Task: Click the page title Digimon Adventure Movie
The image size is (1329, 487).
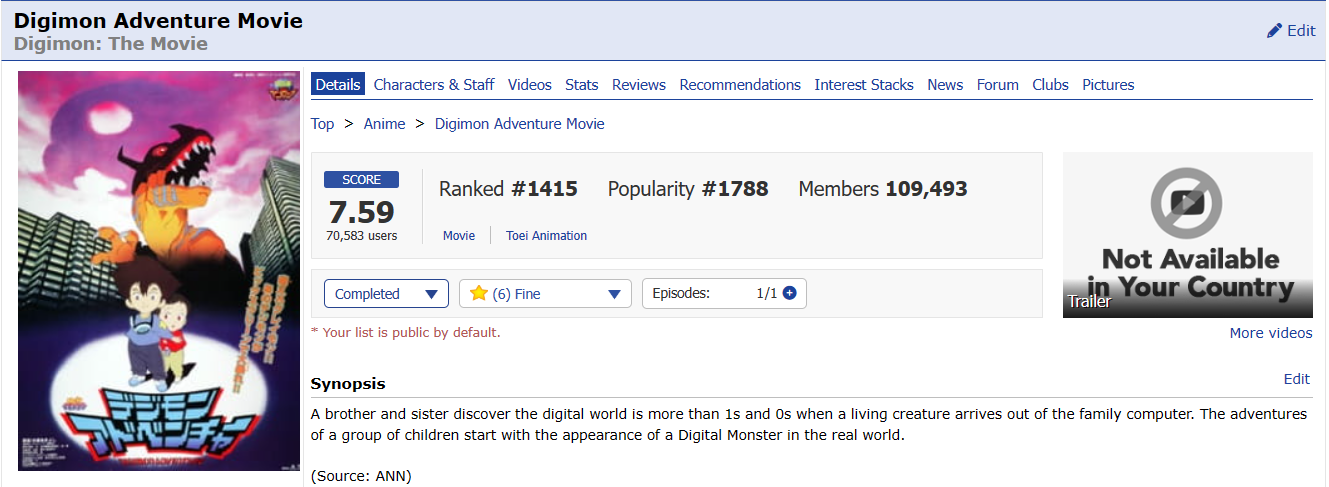Action: coord(158,20)
